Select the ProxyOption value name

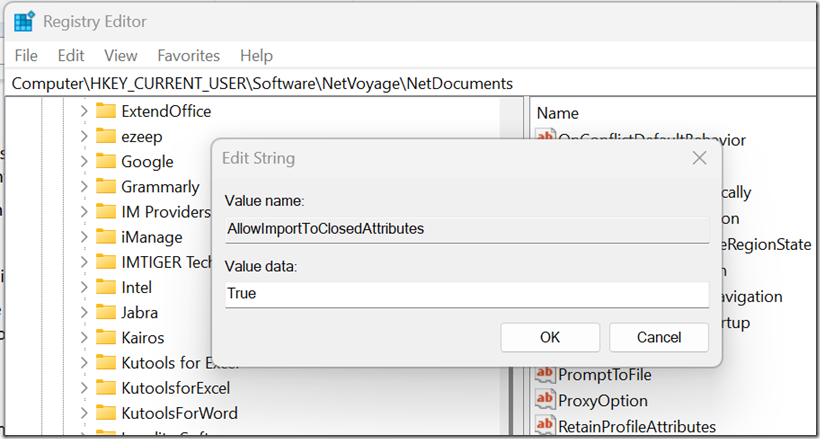coord(603,401)
